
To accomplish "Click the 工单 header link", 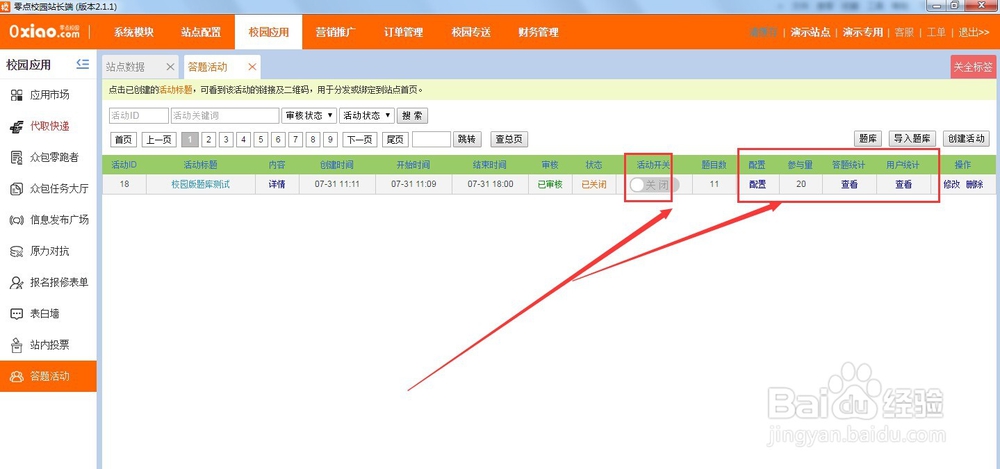I will click(936, 32).
